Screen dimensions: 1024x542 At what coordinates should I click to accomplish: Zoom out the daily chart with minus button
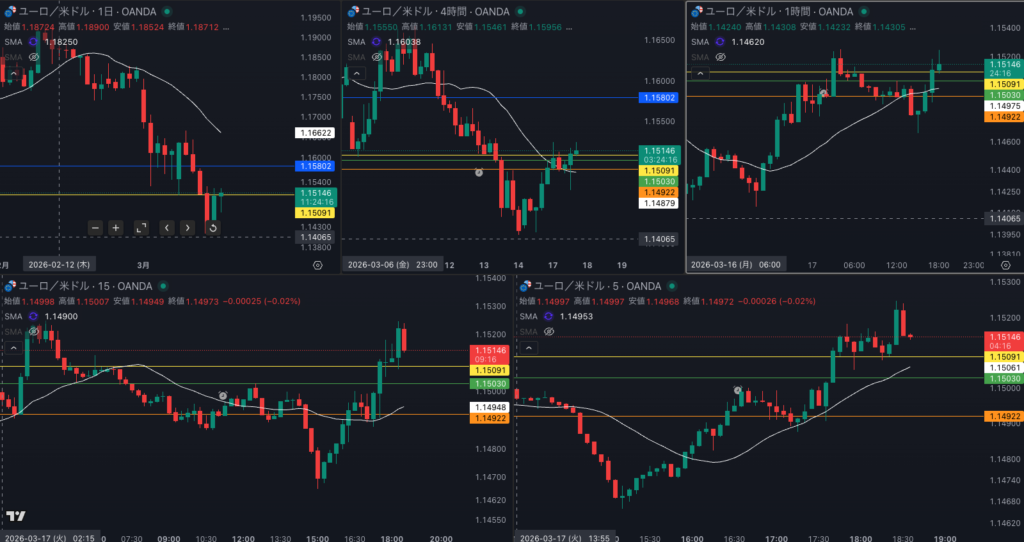[x=95, y=228]
